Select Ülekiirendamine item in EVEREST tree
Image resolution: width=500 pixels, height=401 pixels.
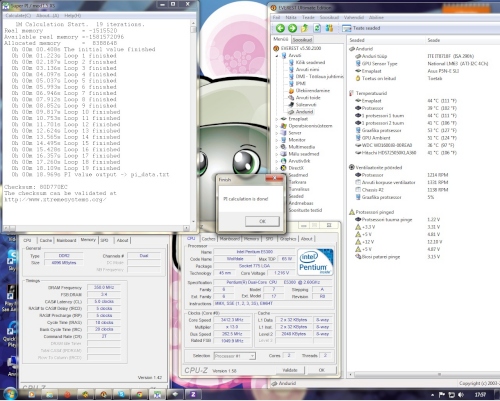309,90
